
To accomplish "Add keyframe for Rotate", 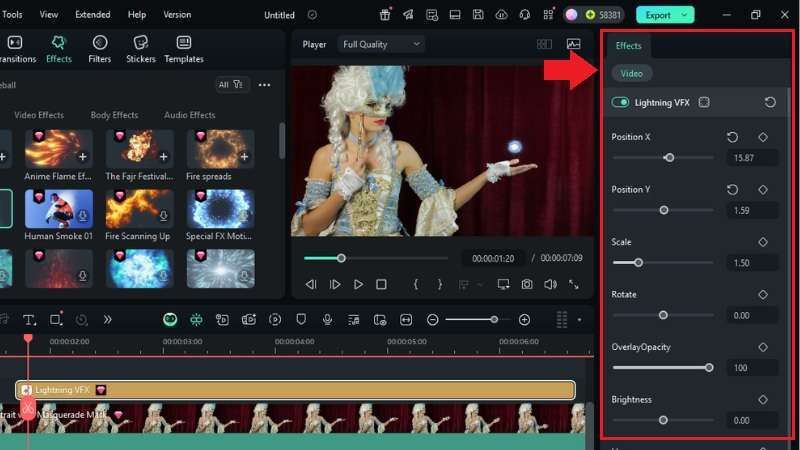I will tap(763, 295).
